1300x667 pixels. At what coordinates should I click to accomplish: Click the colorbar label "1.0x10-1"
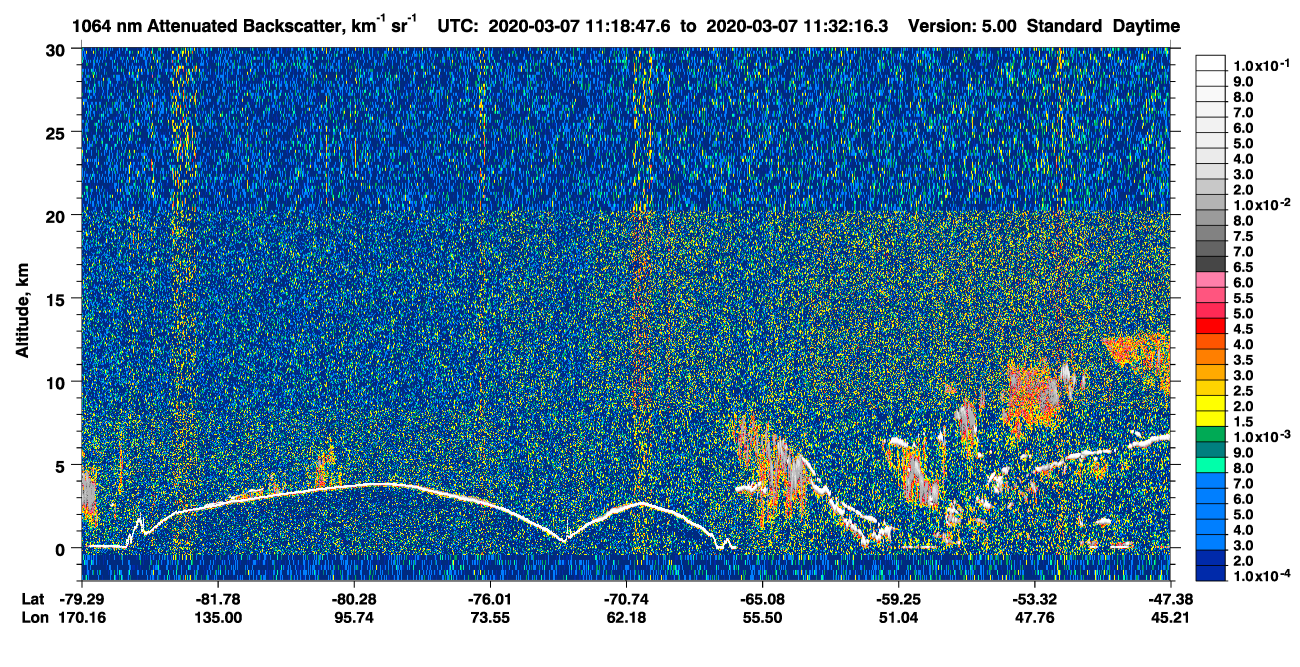(x=1260, y=64)
